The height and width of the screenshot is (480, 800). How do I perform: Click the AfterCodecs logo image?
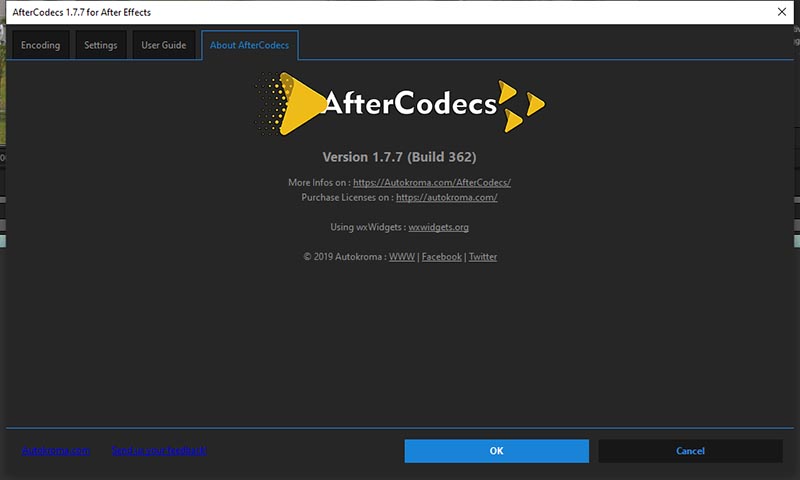point(399,104)
